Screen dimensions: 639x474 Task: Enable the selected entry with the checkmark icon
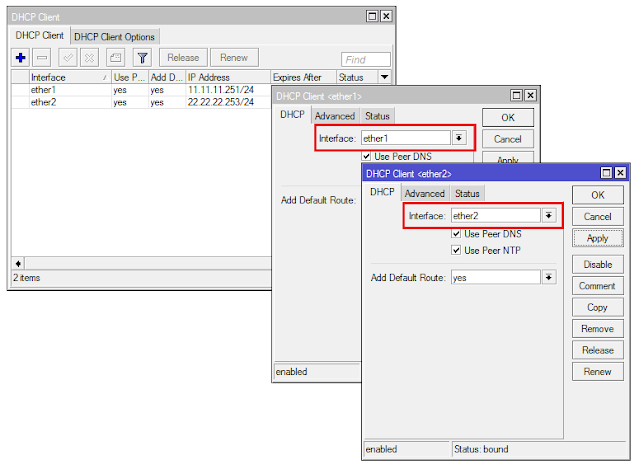pyautogui.click(x=68, y=58)
